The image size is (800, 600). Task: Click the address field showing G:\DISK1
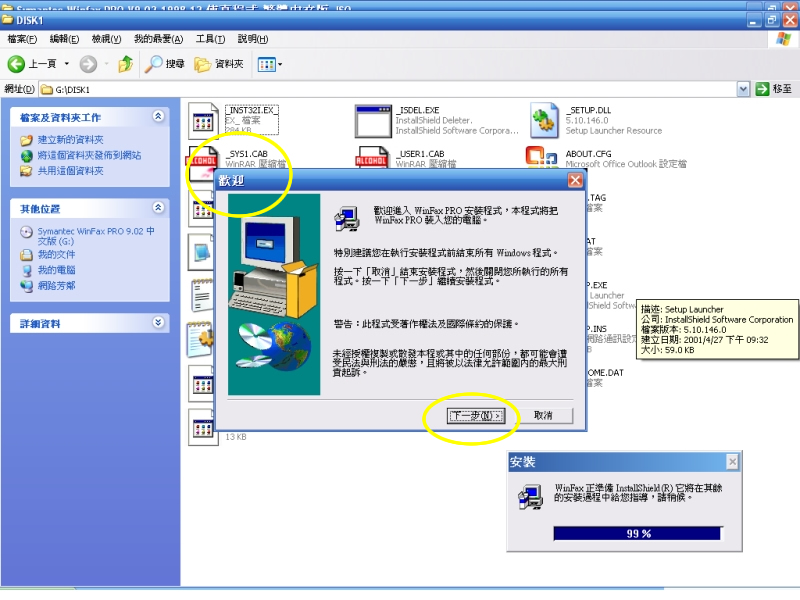[x=388, y=89]
